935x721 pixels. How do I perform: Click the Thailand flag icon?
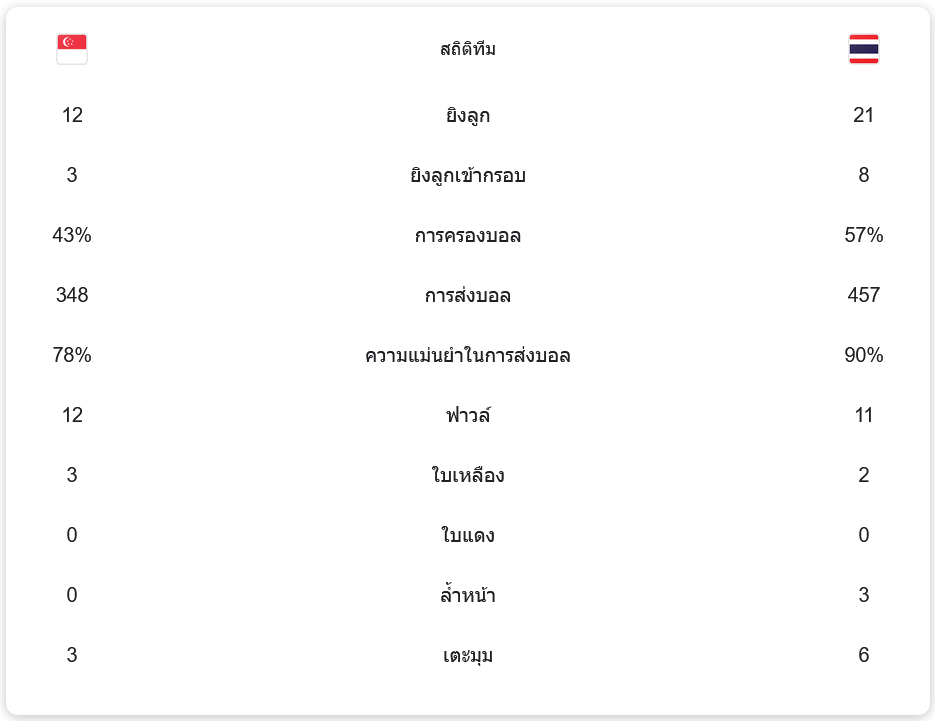863,49
